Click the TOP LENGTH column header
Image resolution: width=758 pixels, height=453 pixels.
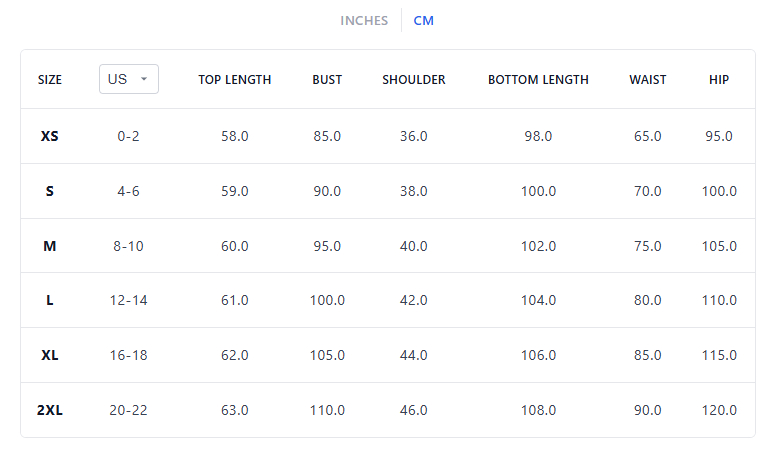point(235,80)
